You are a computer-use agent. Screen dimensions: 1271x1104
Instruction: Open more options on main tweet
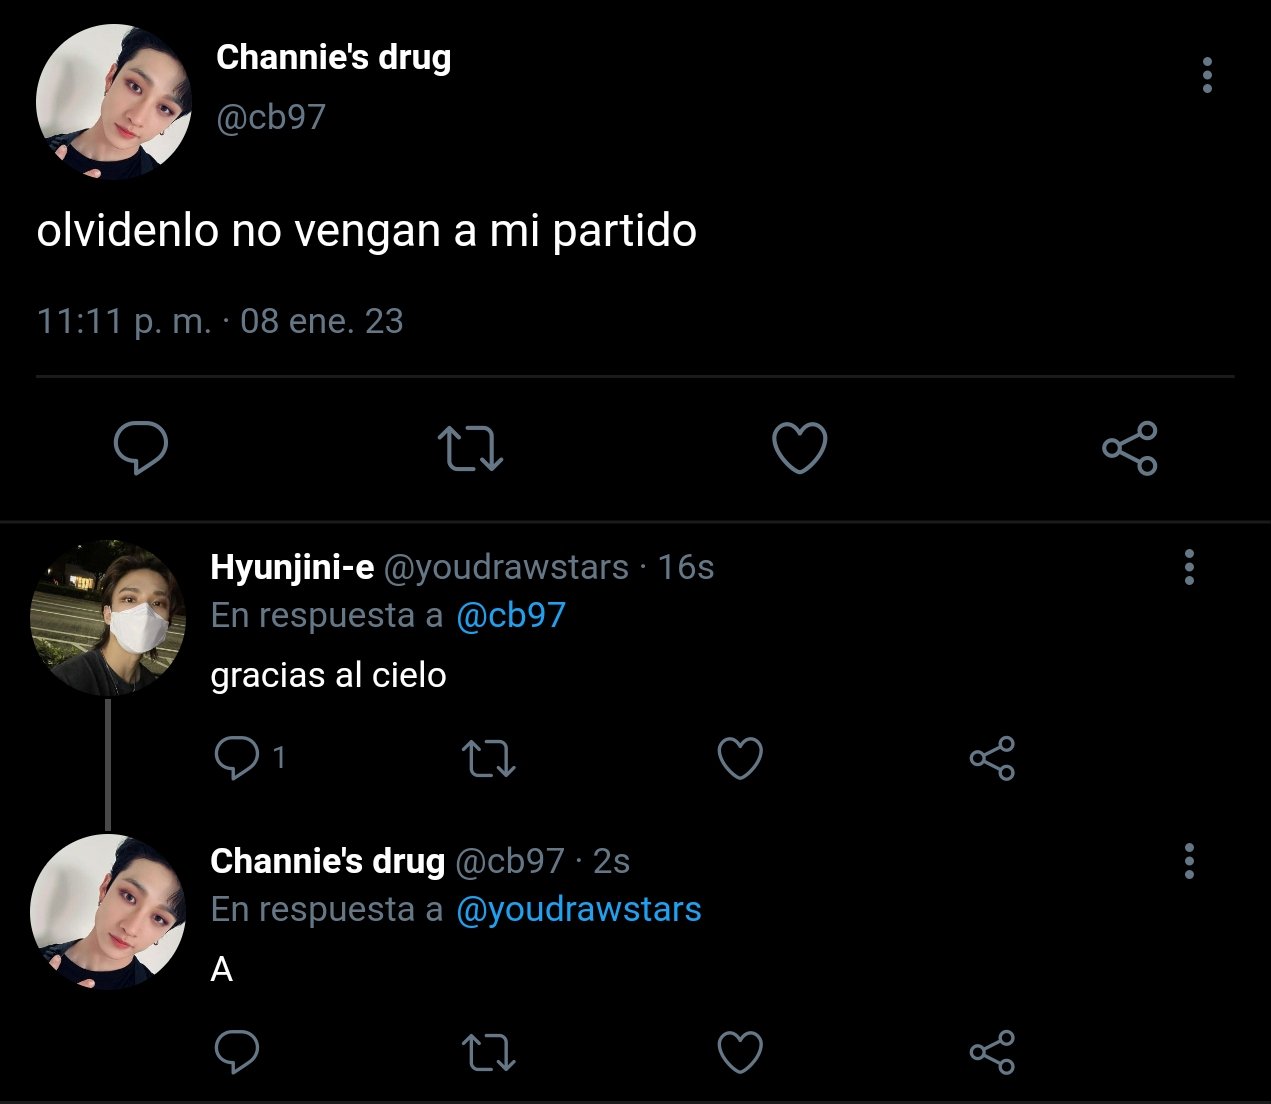tap(1207, 75)
